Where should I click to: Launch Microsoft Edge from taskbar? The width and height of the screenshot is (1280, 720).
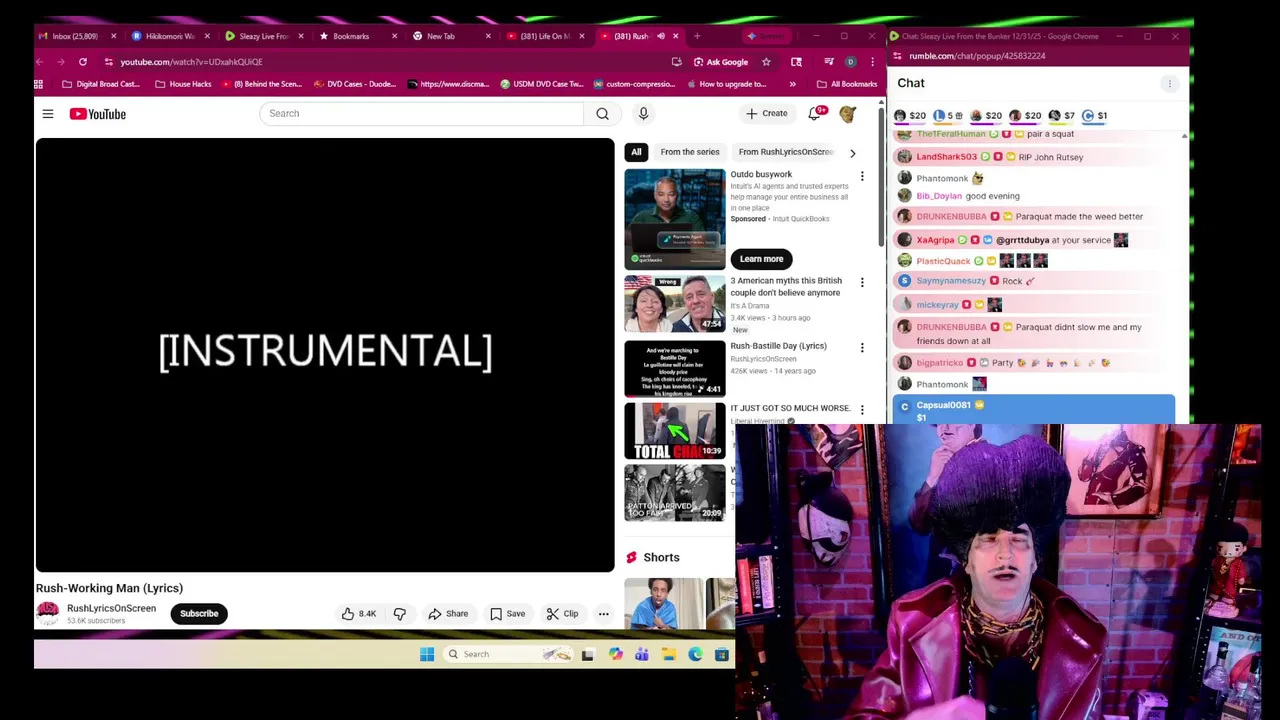(695, 654)
